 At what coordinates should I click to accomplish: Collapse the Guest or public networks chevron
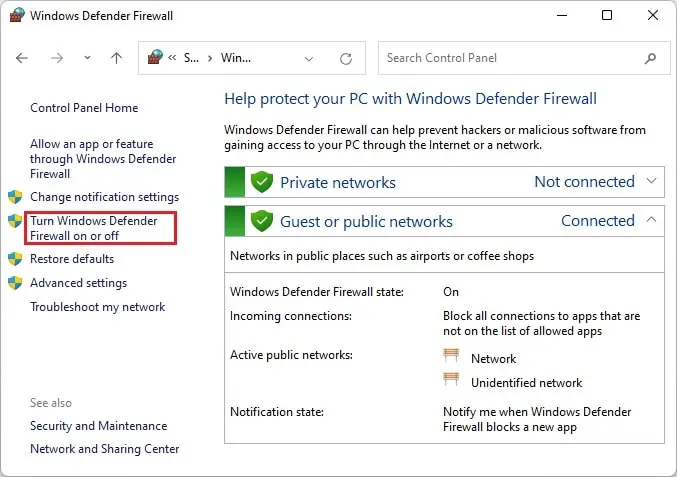651,220
